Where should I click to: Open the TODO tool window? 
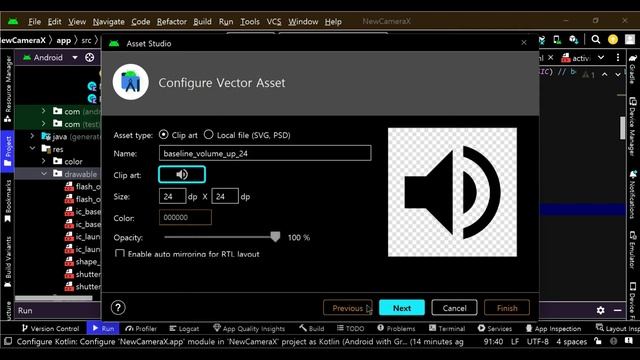coord(350,328)
